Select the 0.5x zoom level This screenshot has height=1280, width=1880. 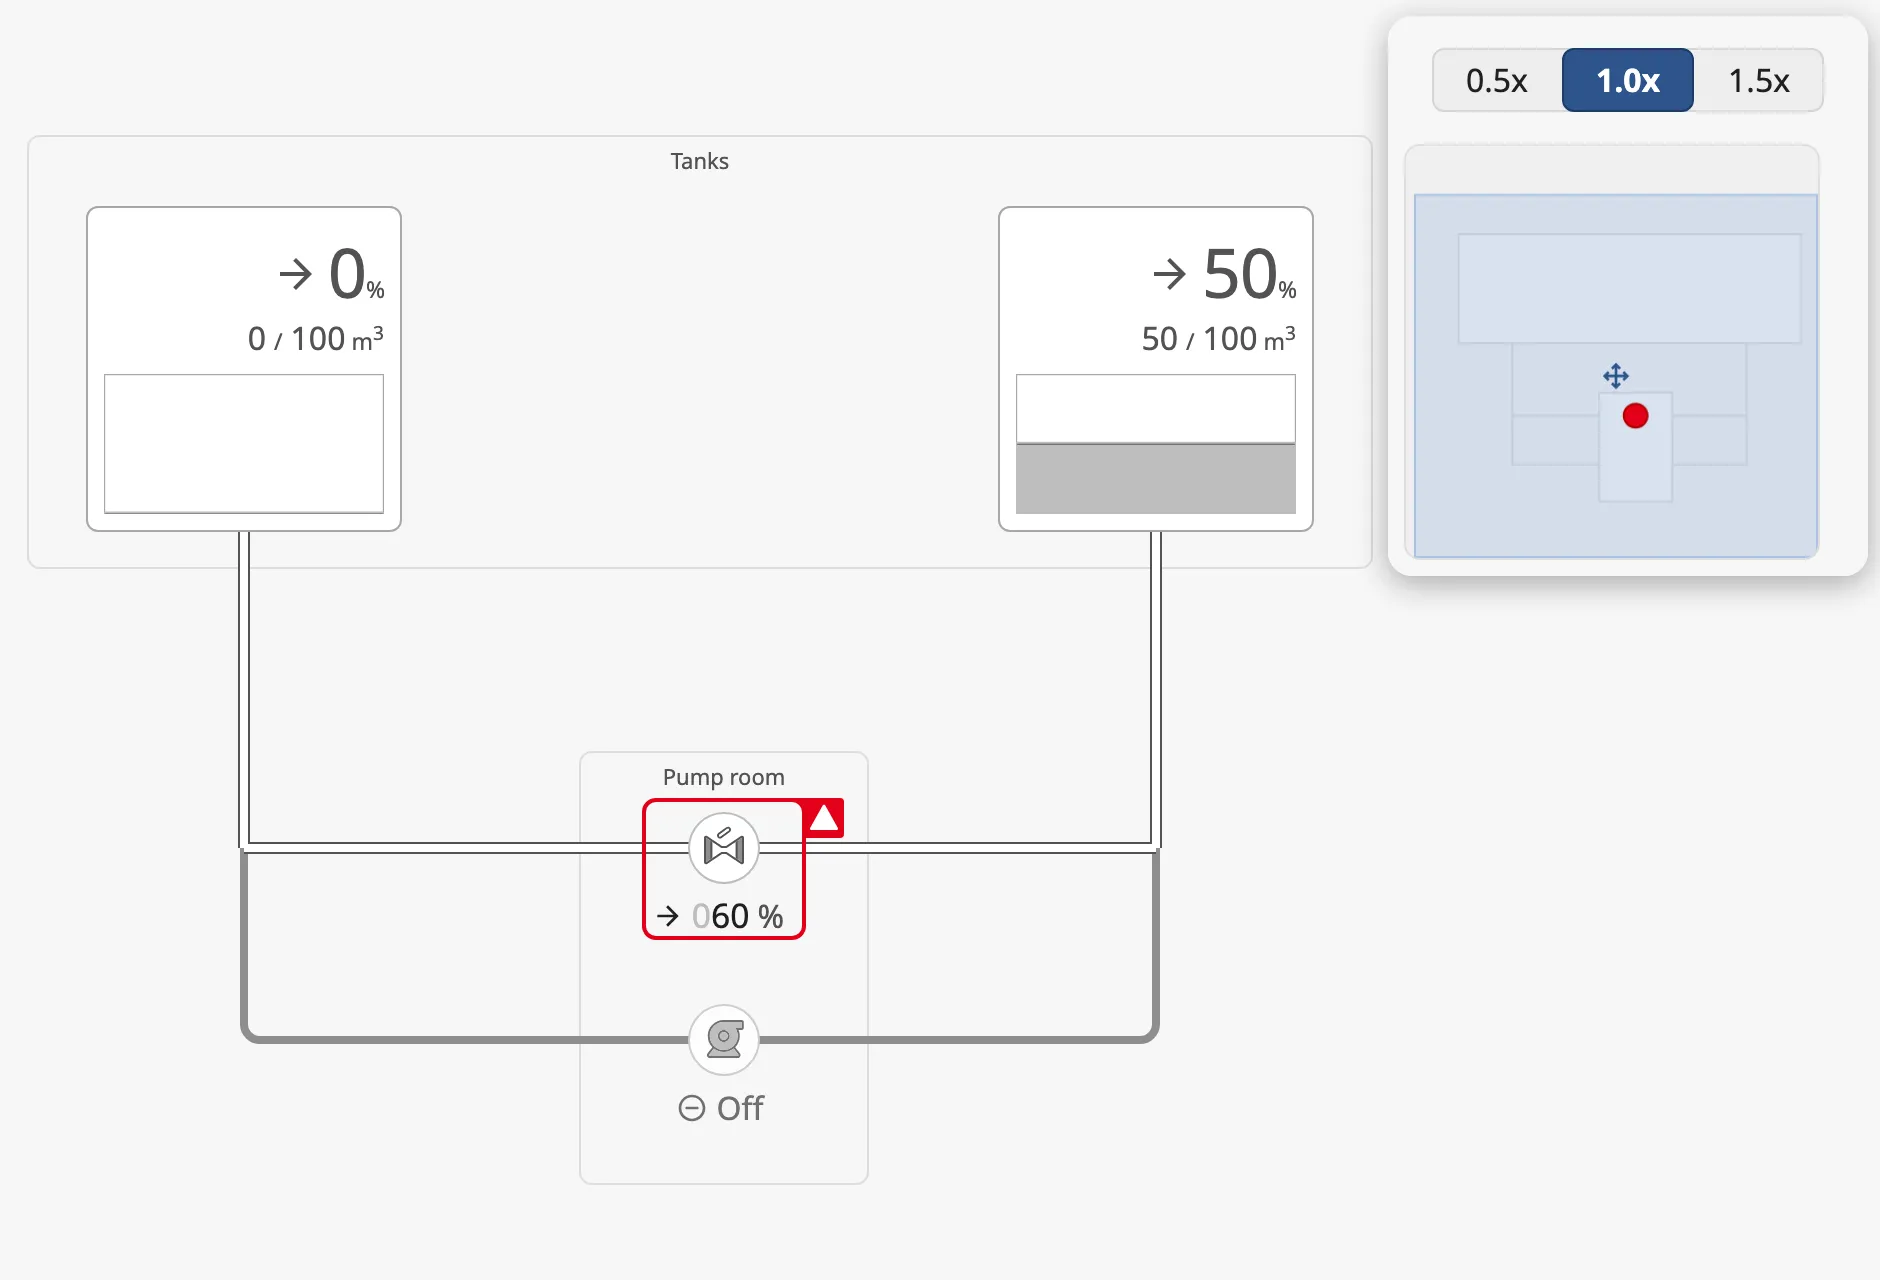tap(1497, 80)
